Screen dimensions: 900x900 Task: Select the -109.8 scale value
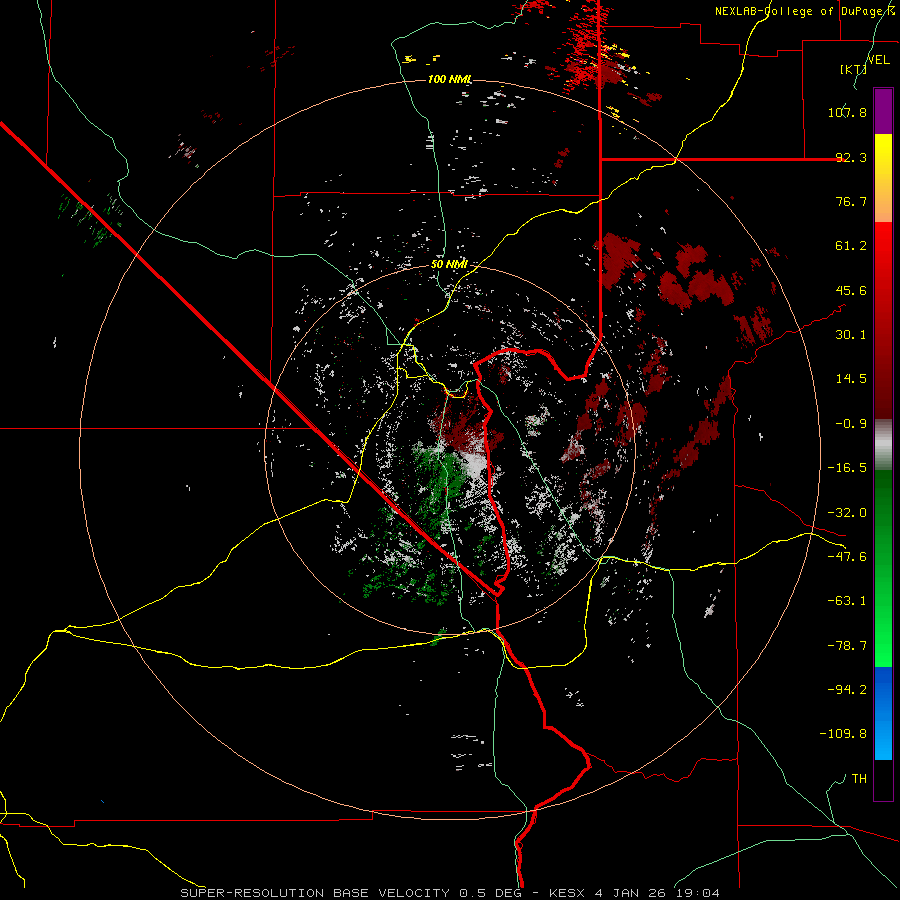coord(844,734)
